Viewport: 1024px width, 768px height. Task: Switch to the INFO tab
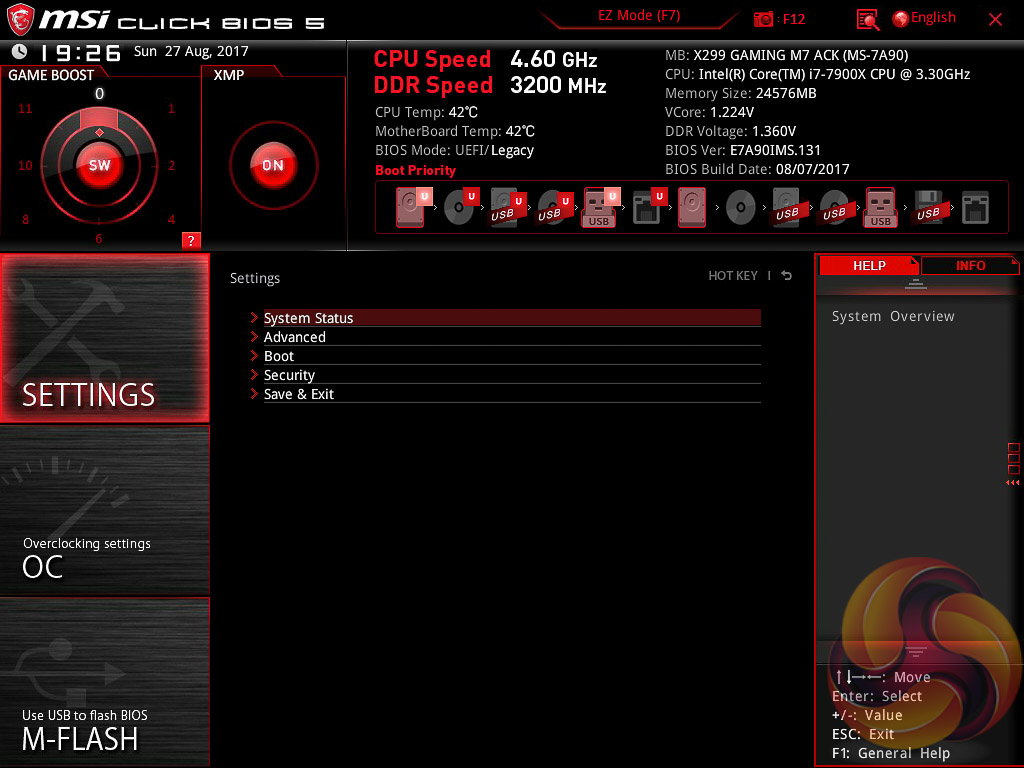[x=970, y=266]
